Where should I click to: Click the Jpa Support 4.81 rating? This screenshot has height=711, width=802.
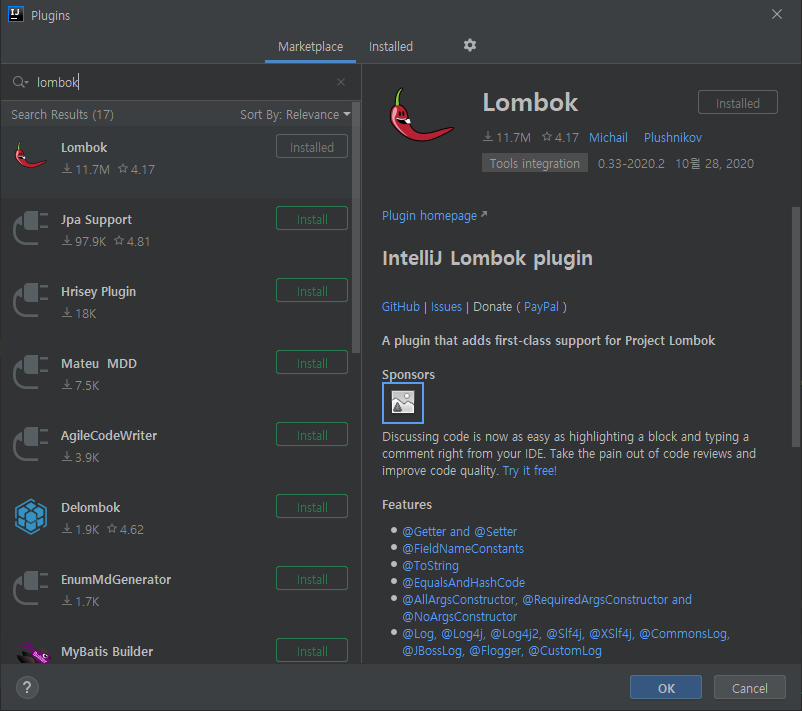pyautogui.click(x=132, y=241)
